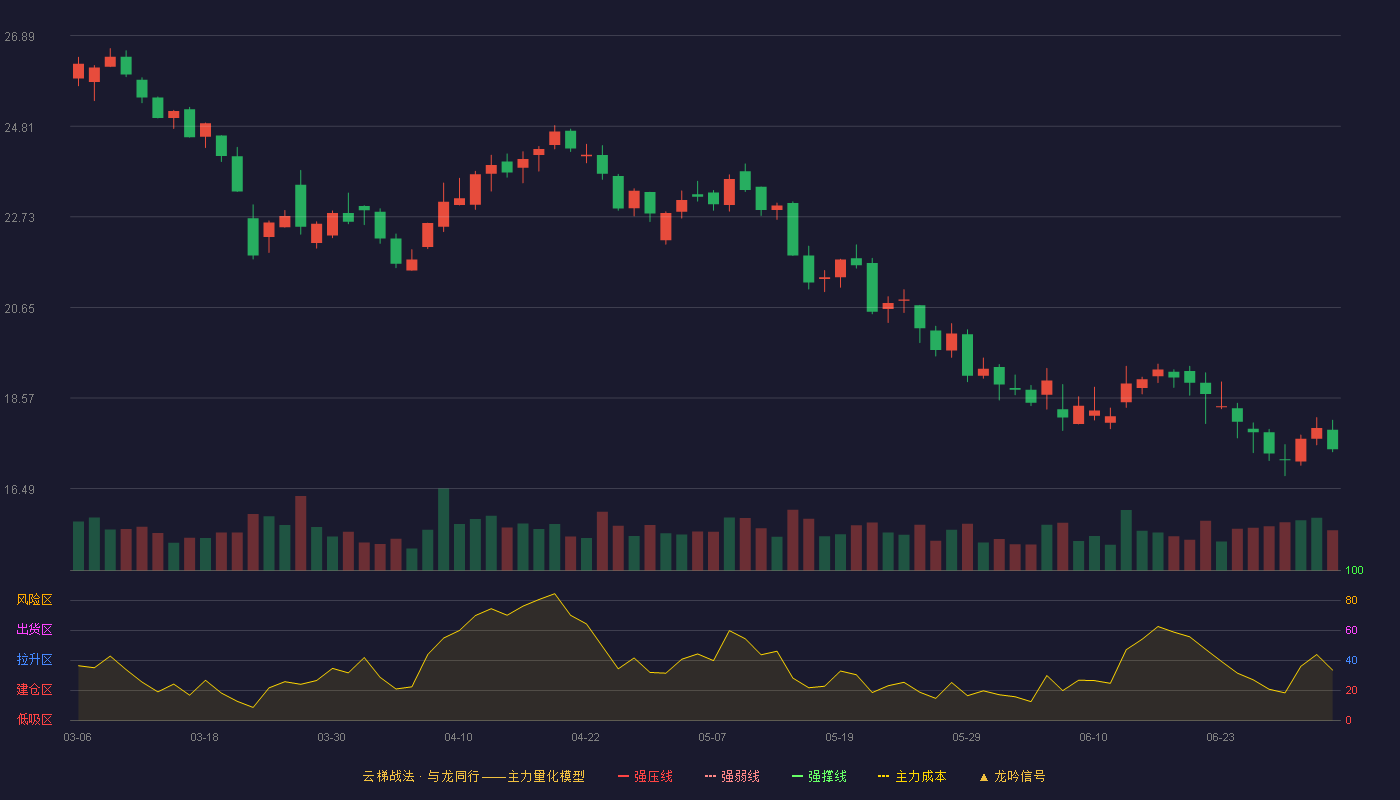
Task: Select the 04-22 date label
Action: (x=585, y=737)
